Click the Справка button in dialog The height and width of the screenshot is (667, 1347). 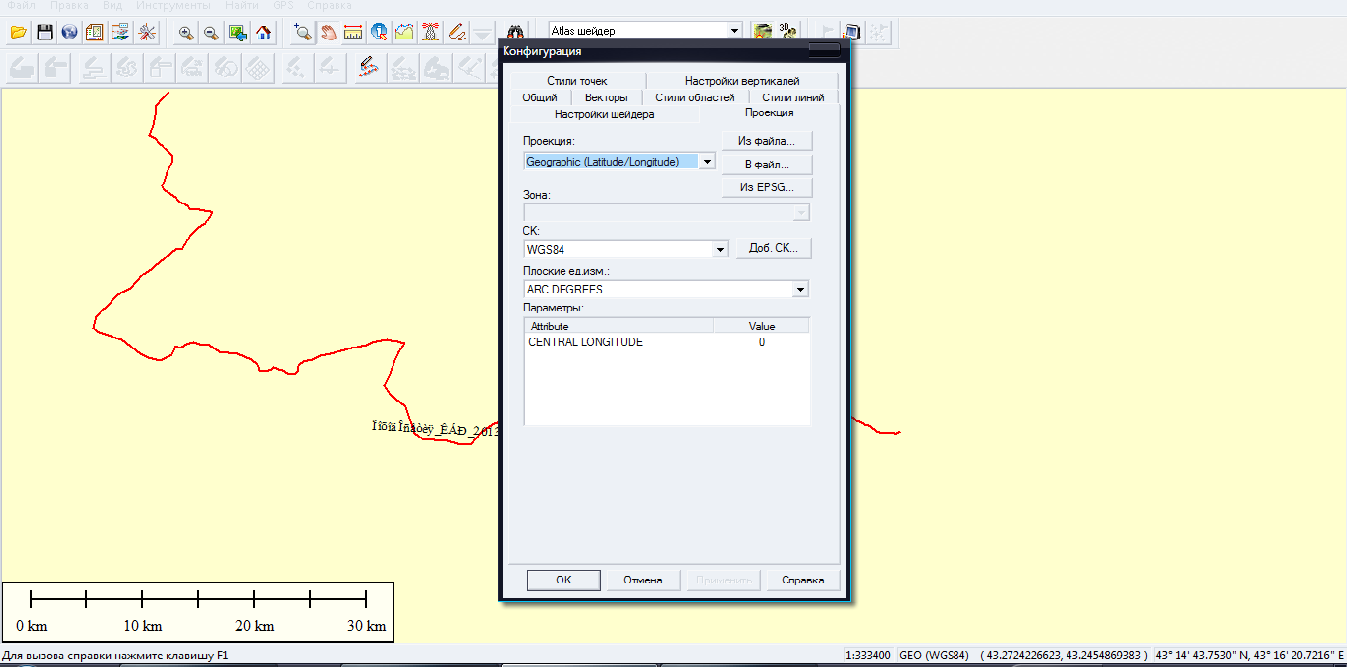pos(803,580)
